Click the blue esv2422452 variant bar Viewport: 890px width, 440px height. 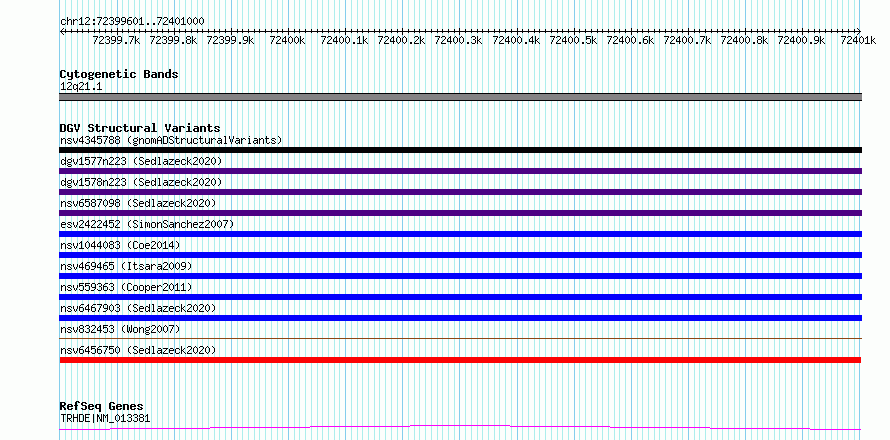pos(460,234)
